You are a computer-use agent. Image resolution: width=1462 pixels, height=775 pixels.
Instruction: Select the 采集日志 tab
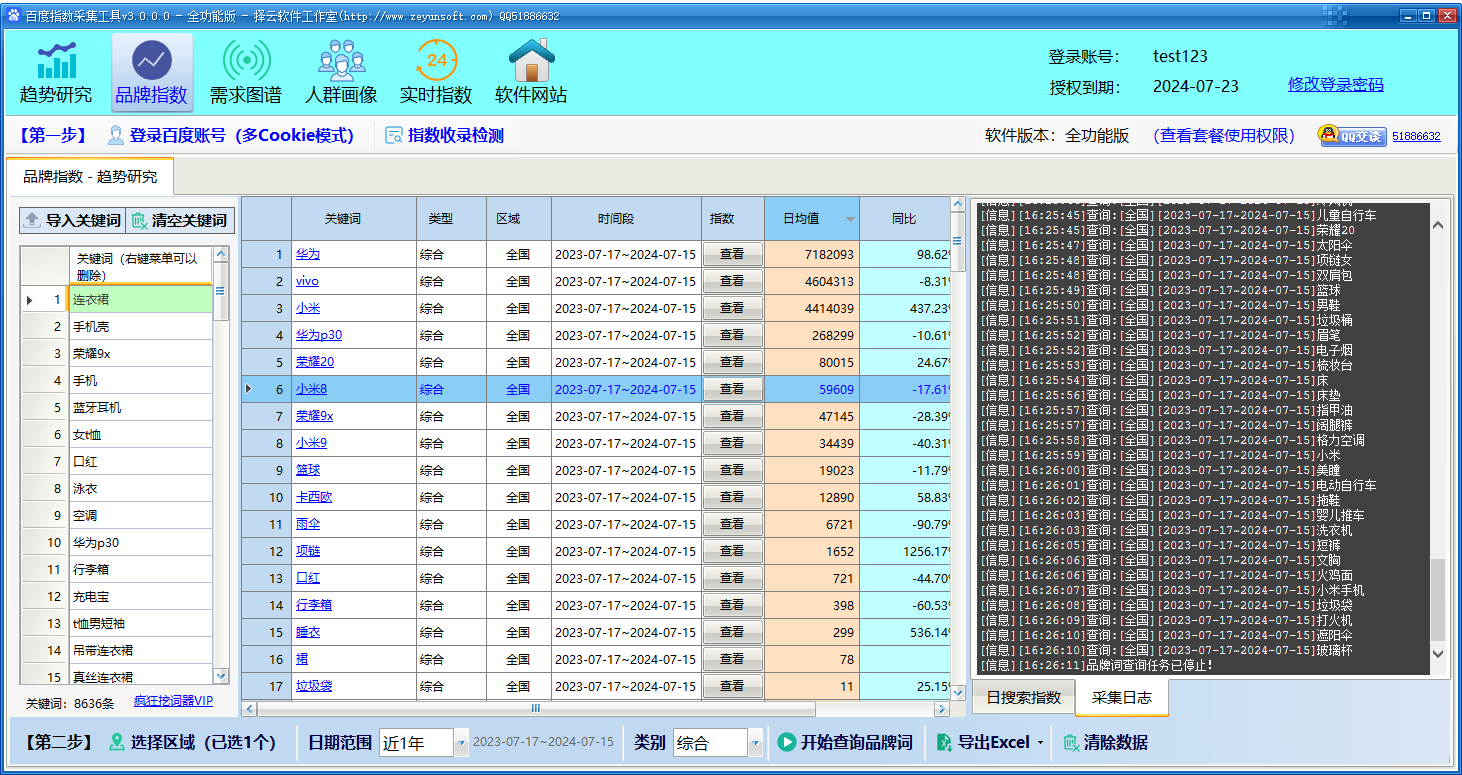(1122, 698)
